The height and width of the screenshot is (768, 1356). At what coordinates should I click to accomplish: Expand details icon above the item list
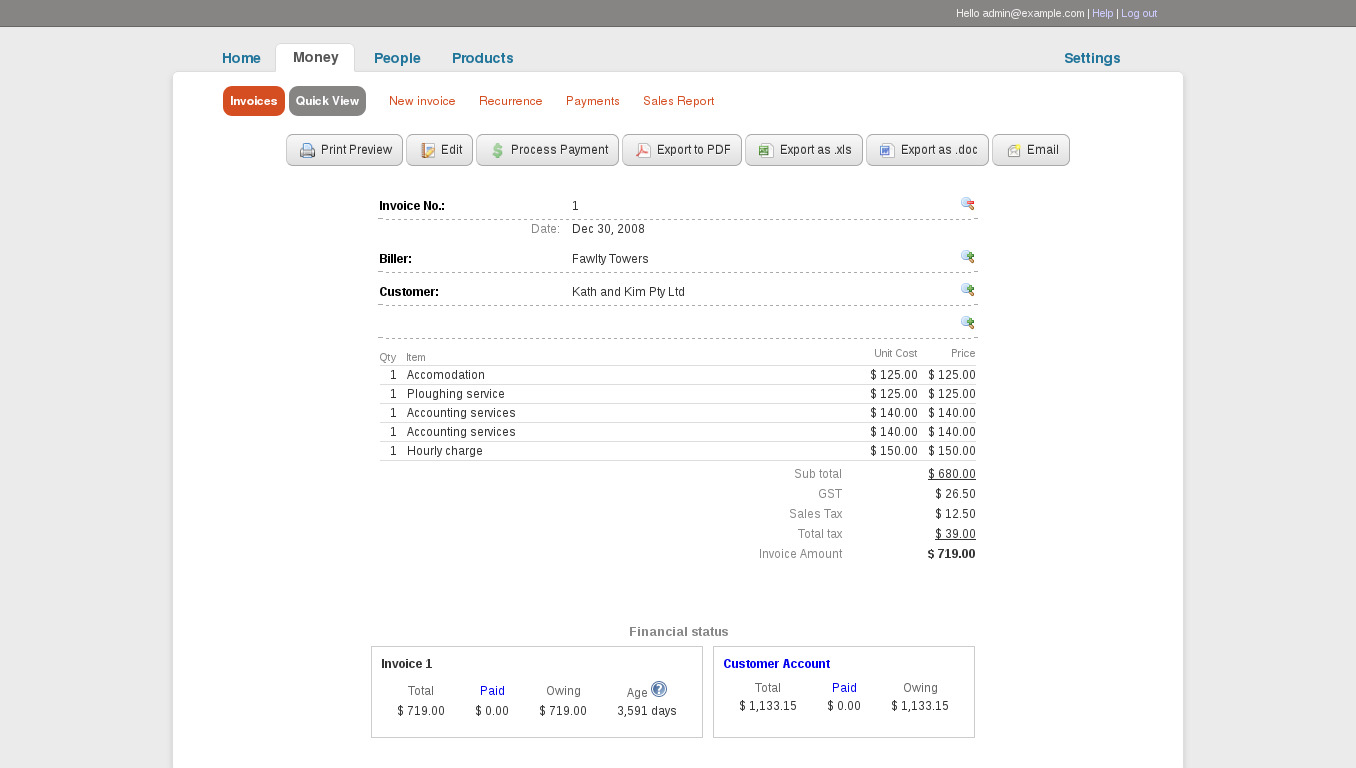tap(967, 323)
